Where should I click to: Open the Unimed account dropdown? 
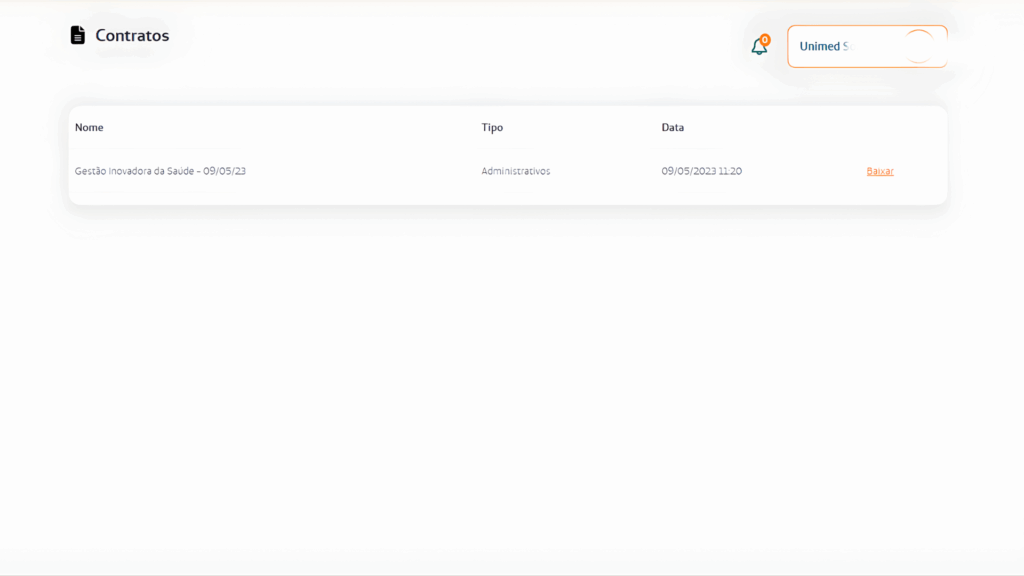click(866, 46)
